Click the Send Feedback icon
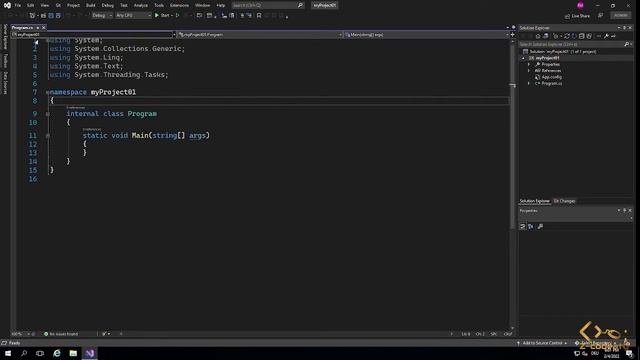 click(600, 16)
